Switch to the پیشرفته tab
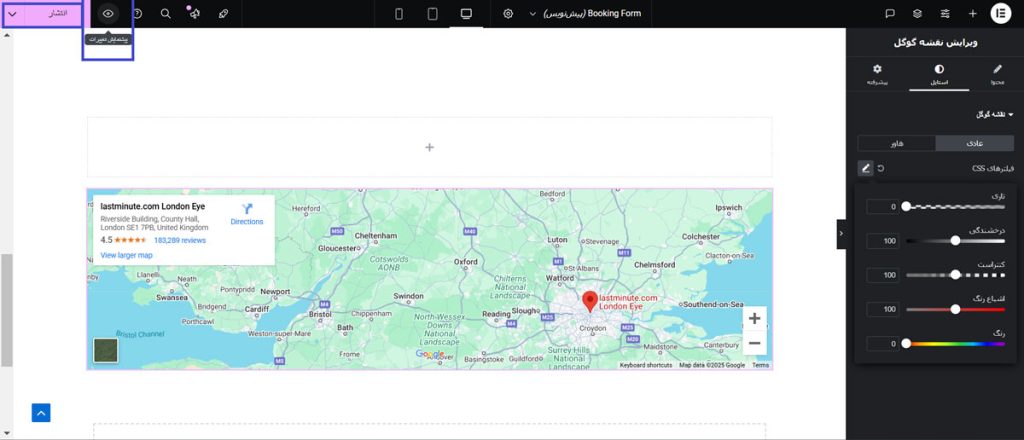 (x=877, y=75)
